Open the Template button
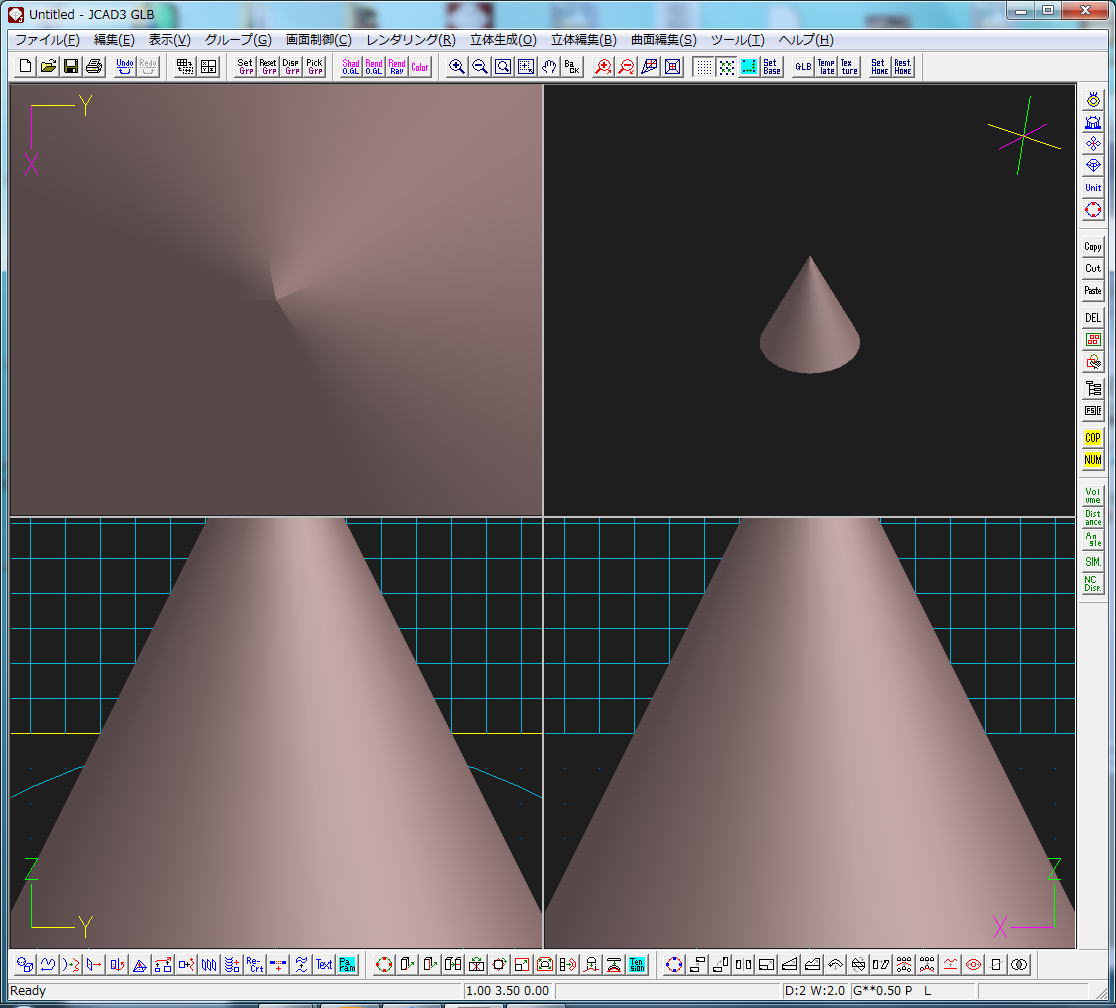 [826, 67]
